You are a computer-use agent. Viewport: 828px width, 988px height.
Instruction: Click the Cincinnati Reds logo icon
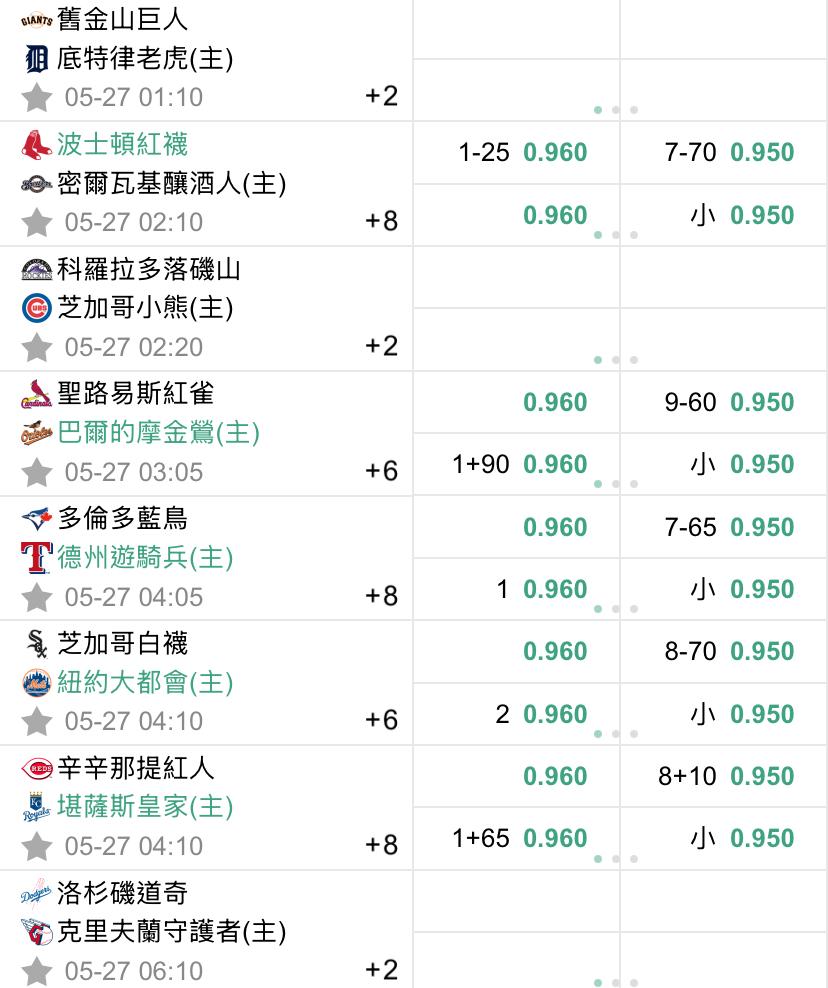(36, 768)
